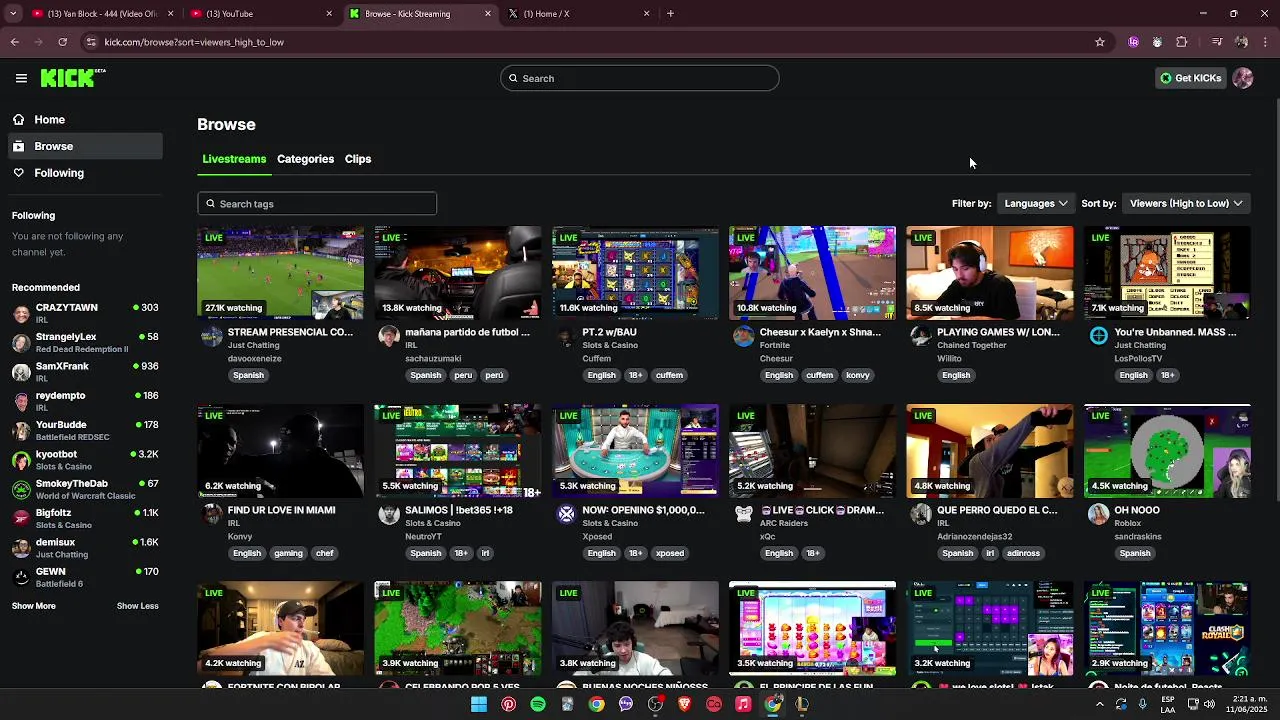Open the hamburger sidebar menu
The image size is (1280, 720).
click(x=21, y=78)
